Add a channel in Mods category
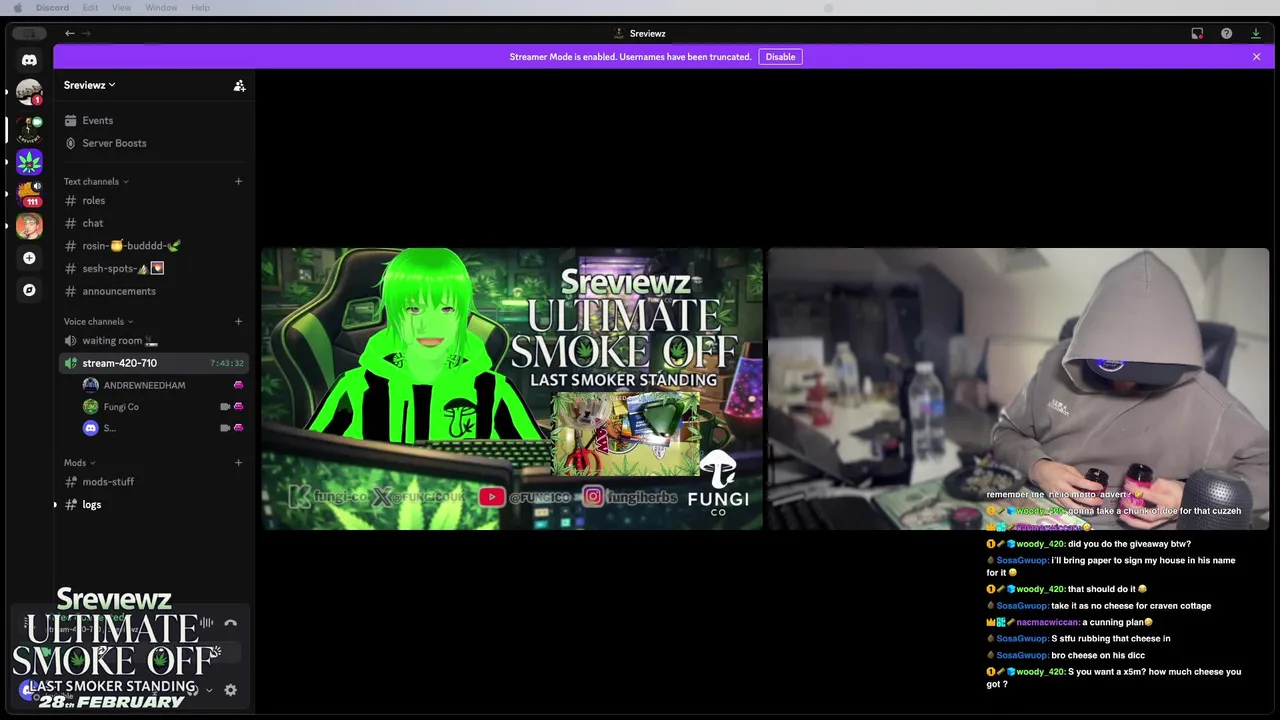 238,462
